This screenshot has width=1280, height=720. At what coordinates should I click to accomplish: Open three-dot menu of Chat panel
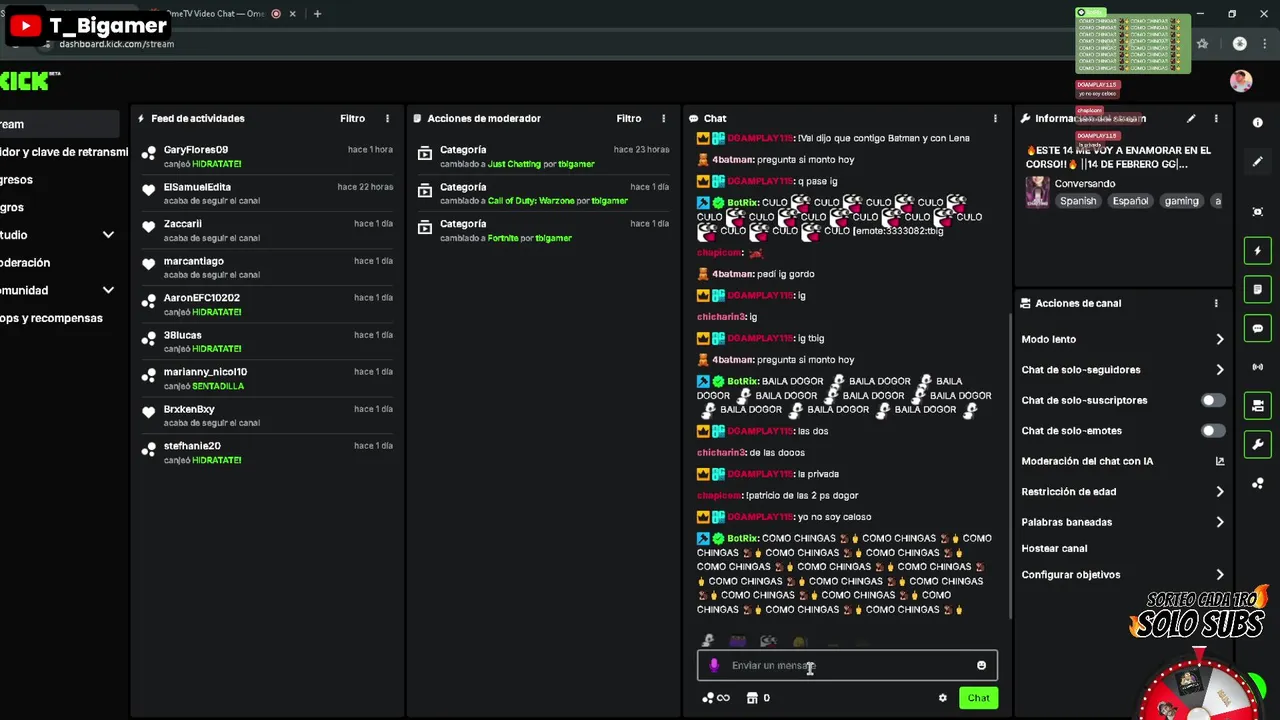coord(995,118)
